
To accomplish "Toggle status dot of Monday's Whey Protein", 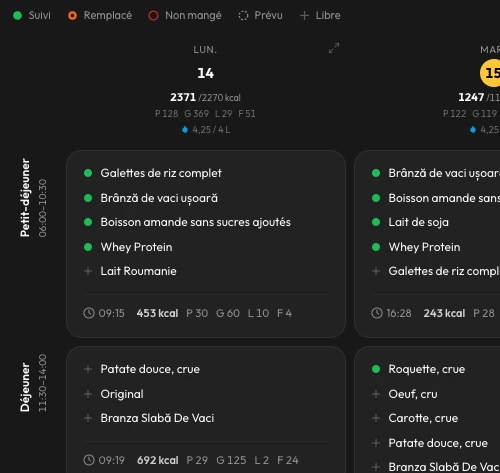I will (88, 247).
